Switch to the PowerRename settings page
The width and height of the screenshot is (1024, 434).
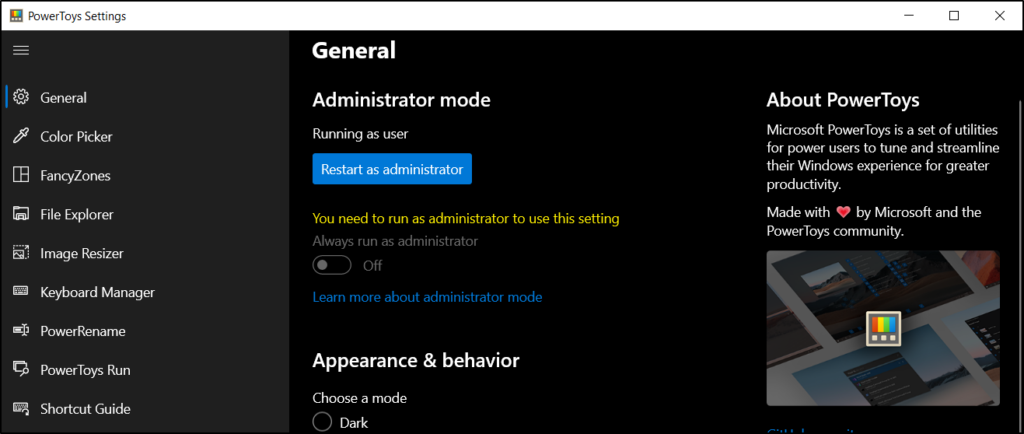82,331
